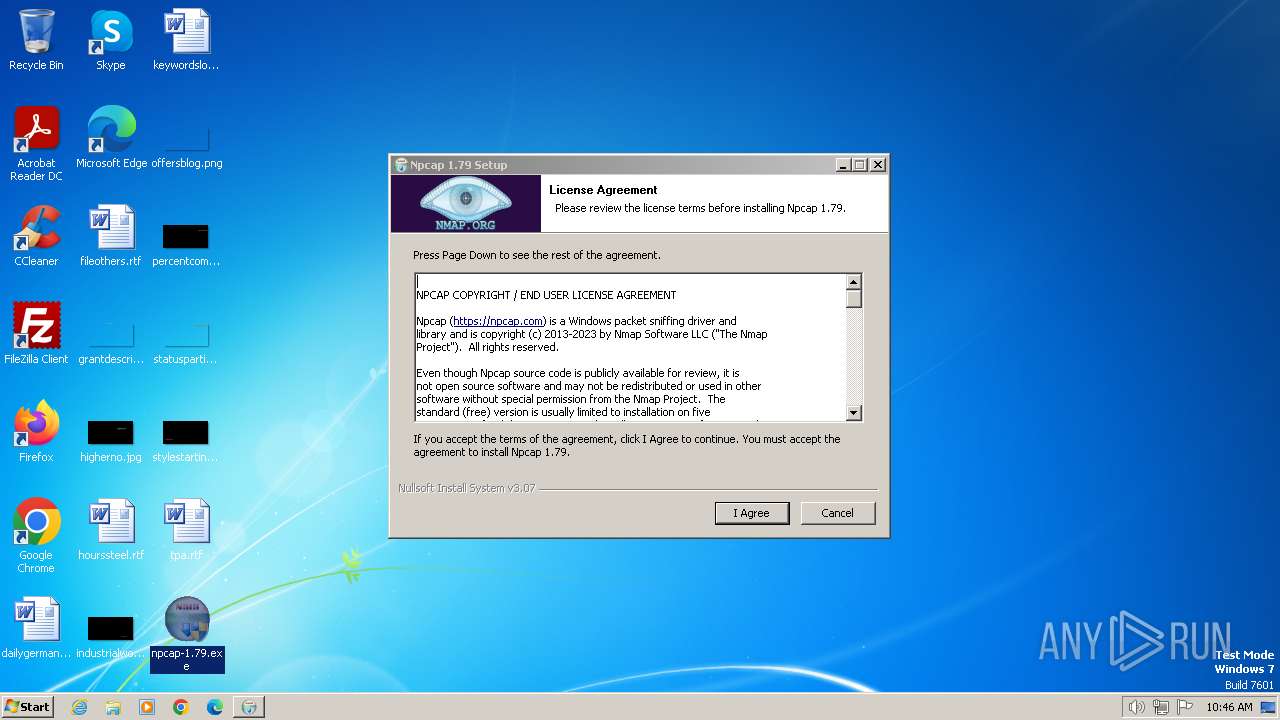Select tpa.rtf document icon

[x=186, y=530]
